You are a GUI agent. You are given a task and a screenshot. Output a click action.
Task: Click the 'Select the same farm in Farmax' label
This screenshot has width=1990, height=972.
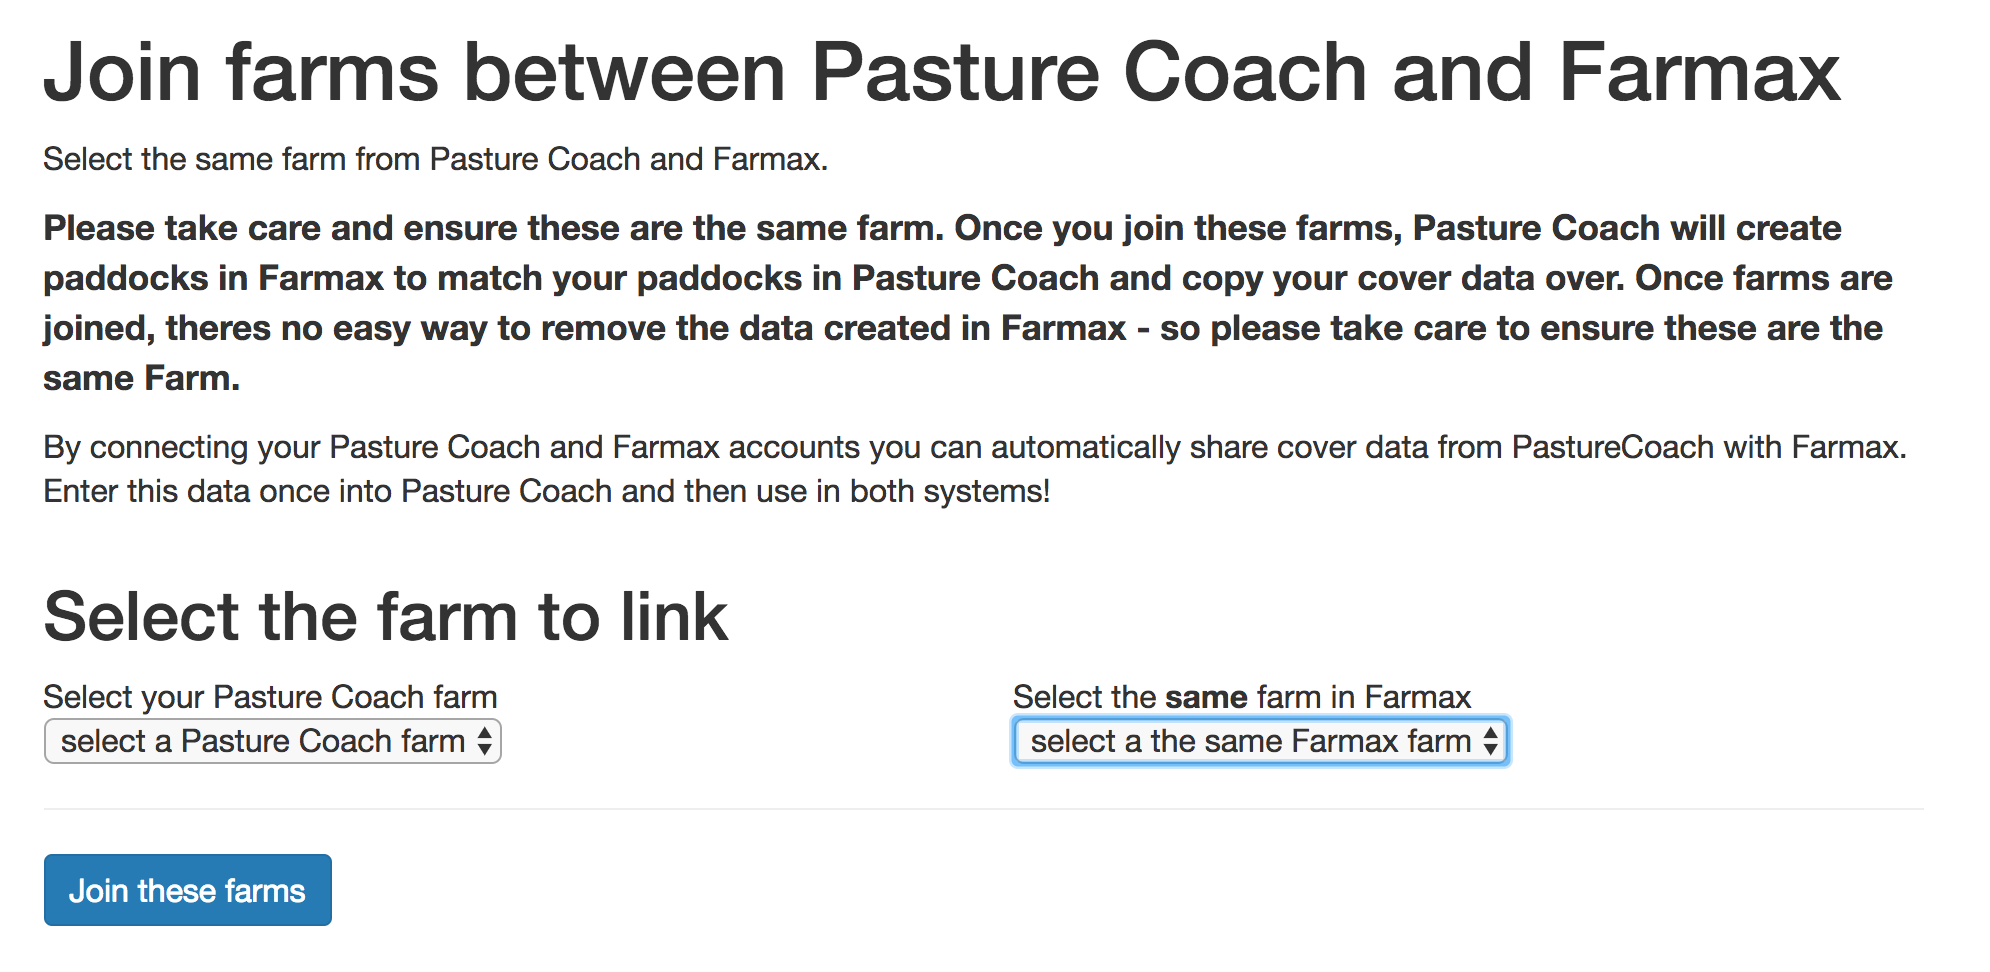point(1241,697)
